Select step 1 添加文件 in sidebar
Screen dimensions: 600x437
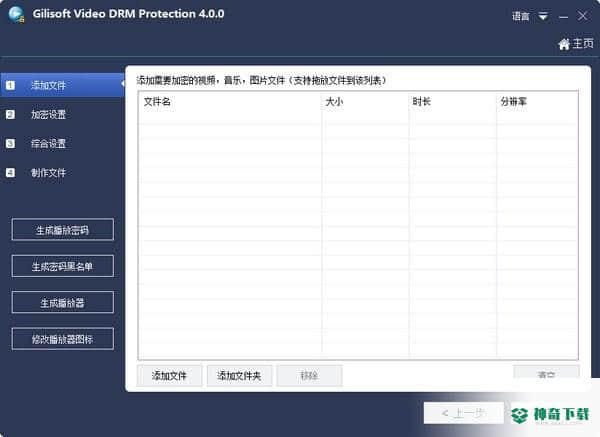coord(62,85)
